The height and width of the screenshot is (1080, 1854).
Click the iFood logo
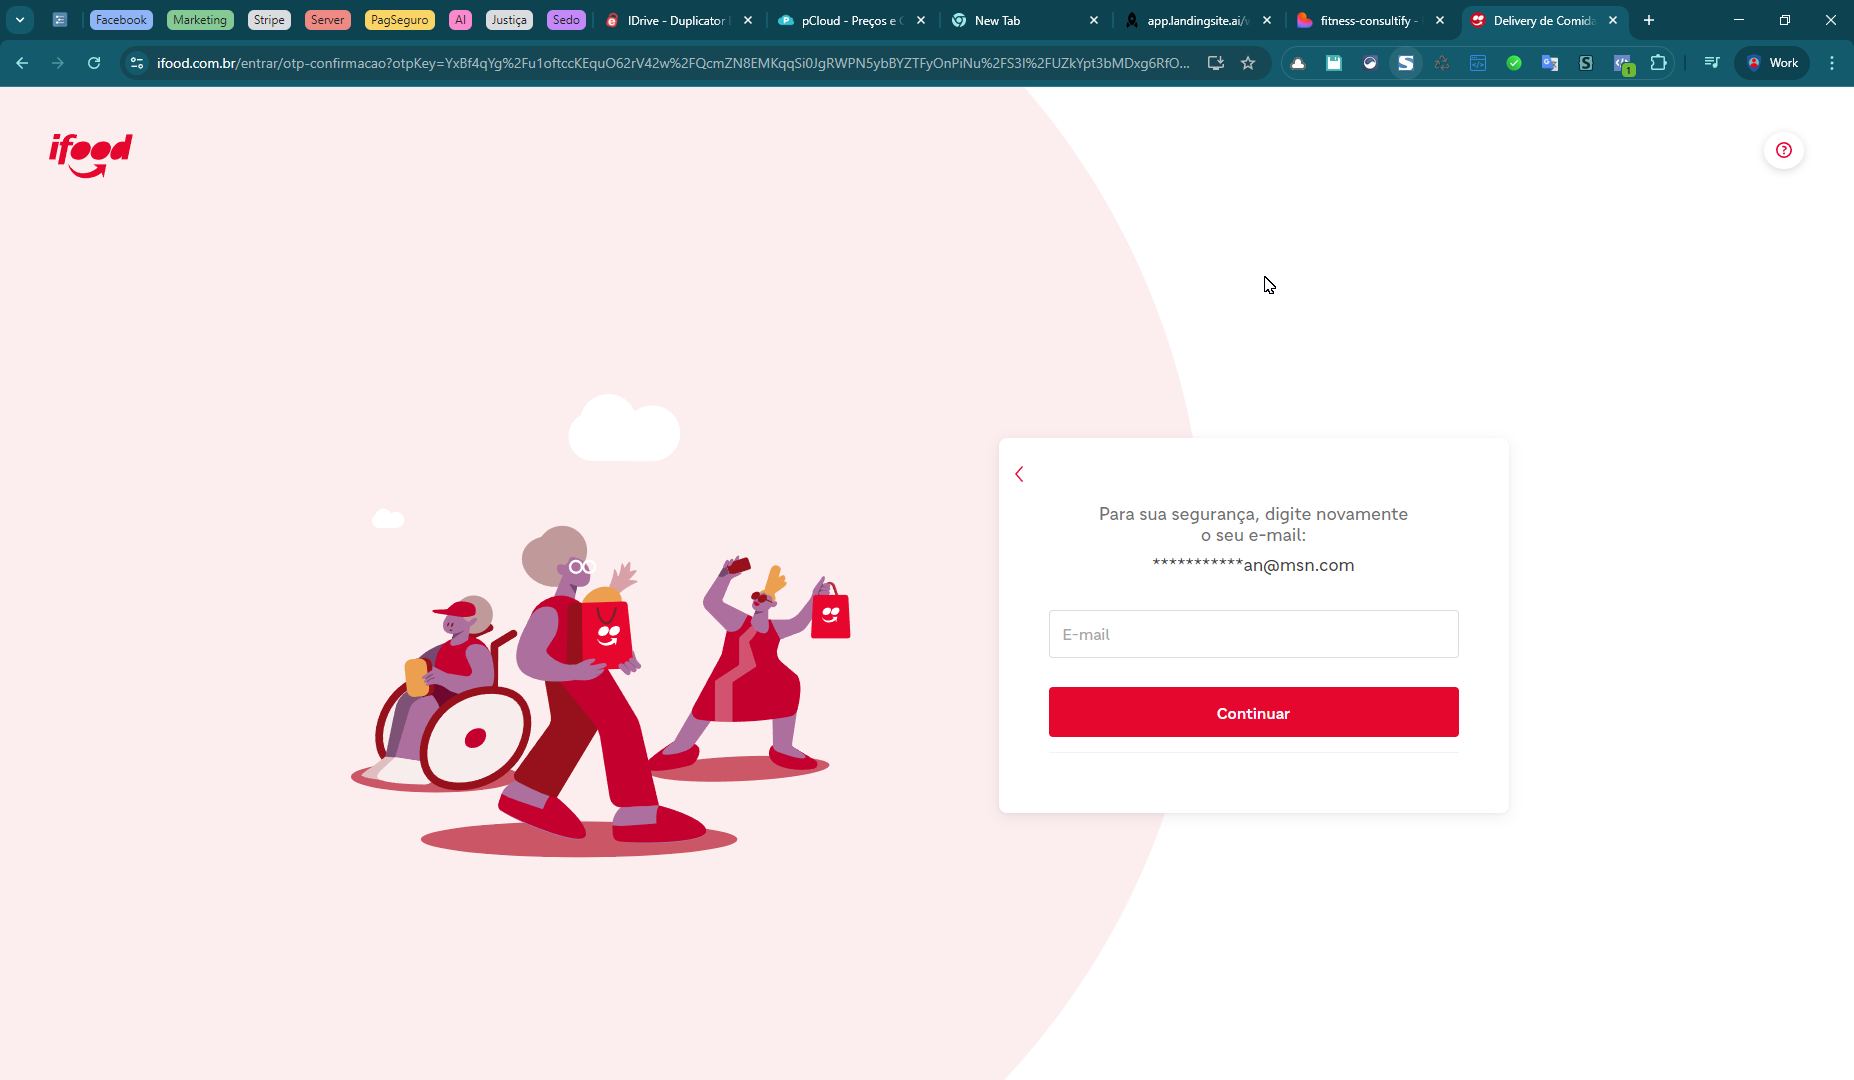point(91,155)
